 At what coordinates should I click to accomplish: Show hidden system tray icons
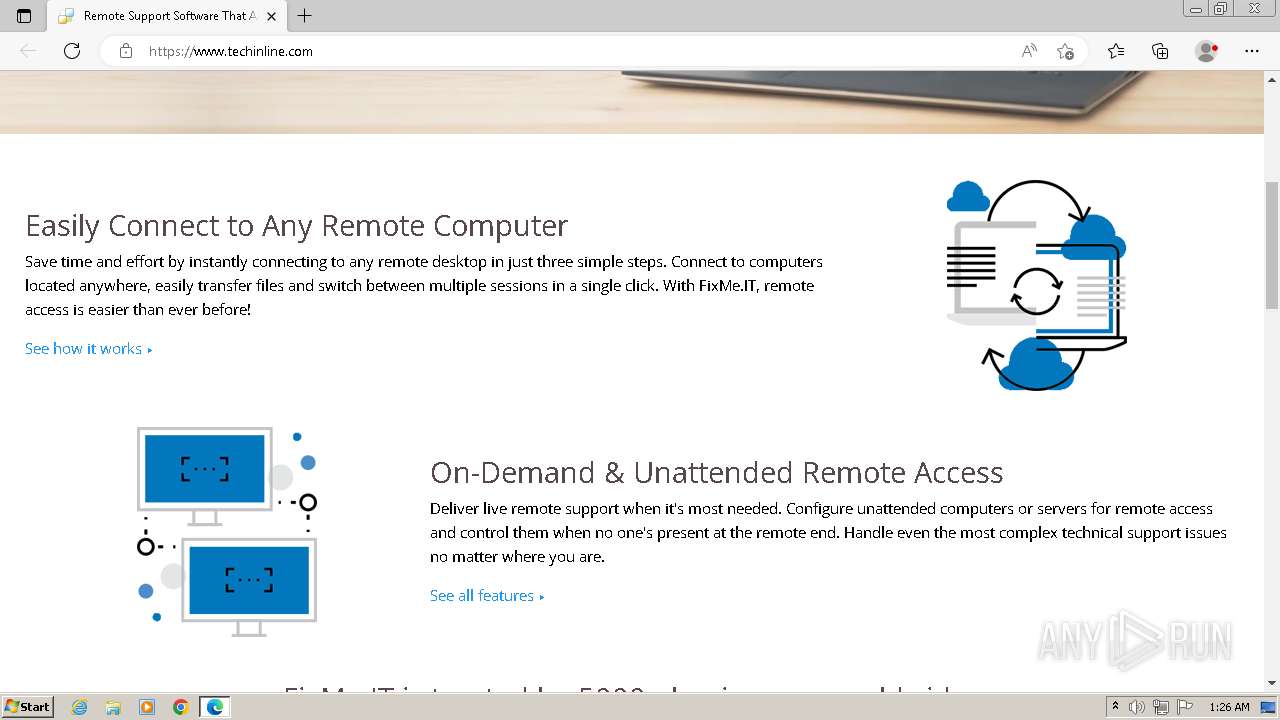1115,707
